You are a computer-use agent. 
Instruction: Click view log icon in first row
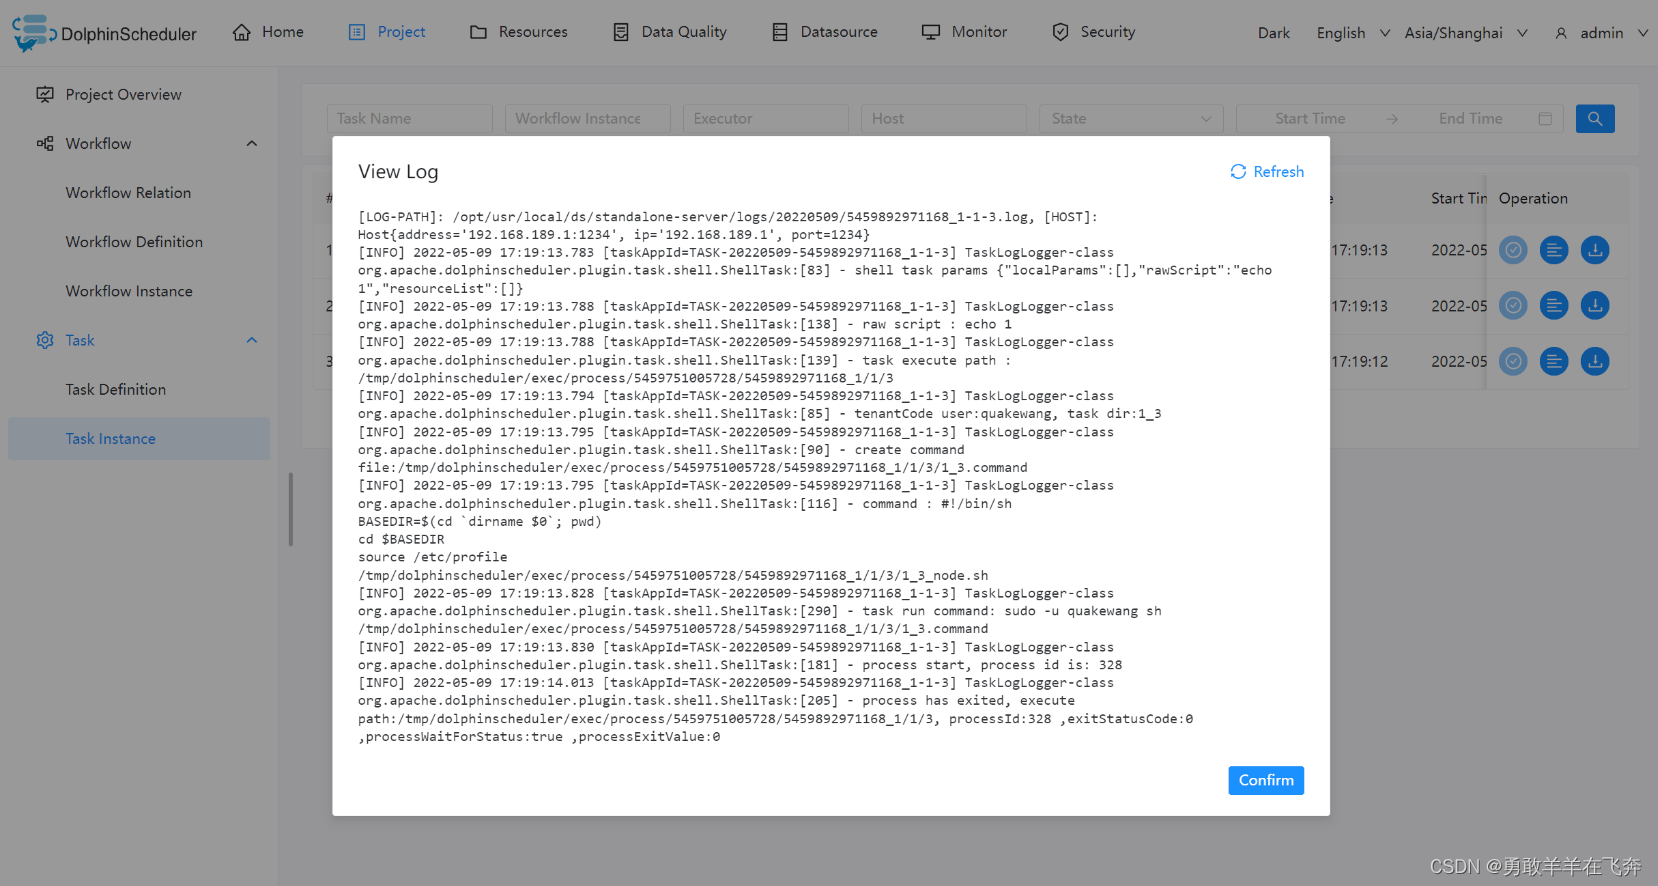1554,250
